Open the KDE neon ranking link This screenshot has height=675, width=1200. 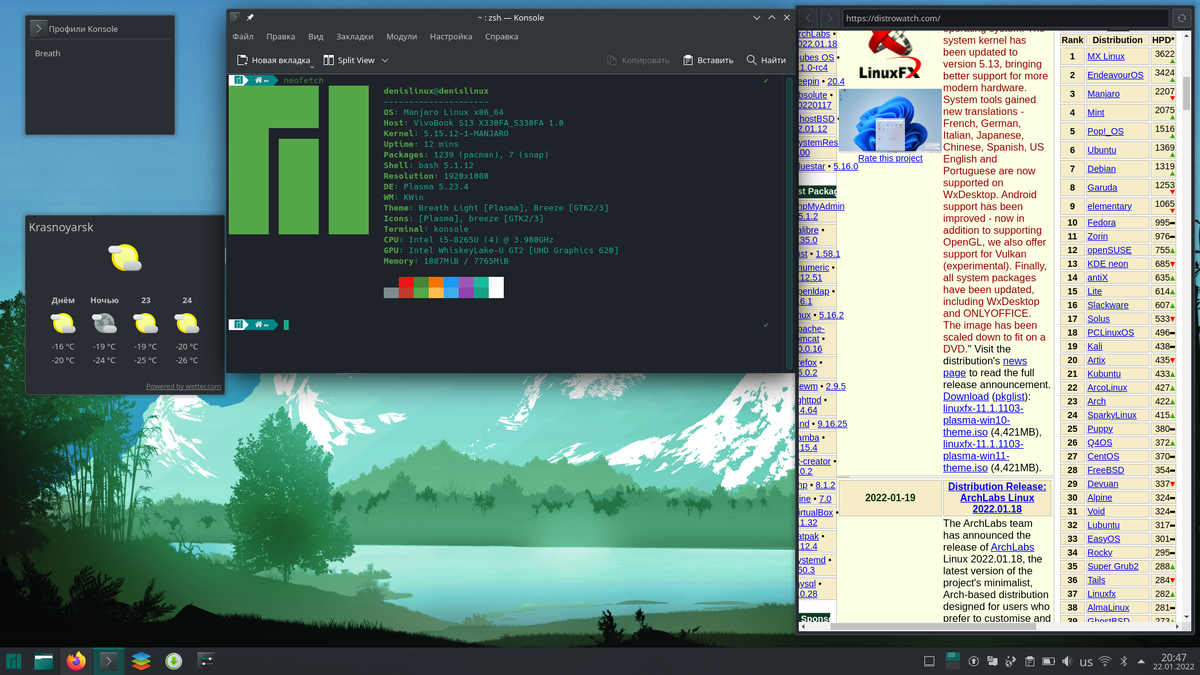tap(1107, 264)
